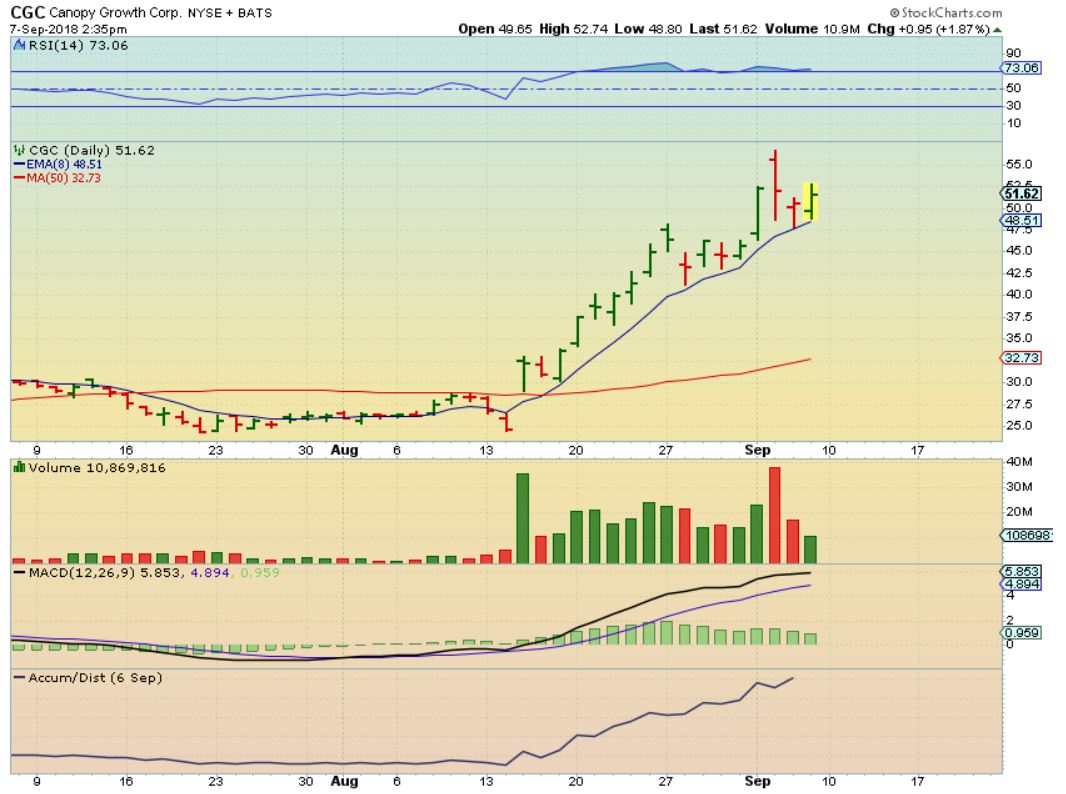Image resolution: width=1066 pixels, height=794 pixels.
Task: Click the Volume 10.9M header value
Action: point(812,29)
